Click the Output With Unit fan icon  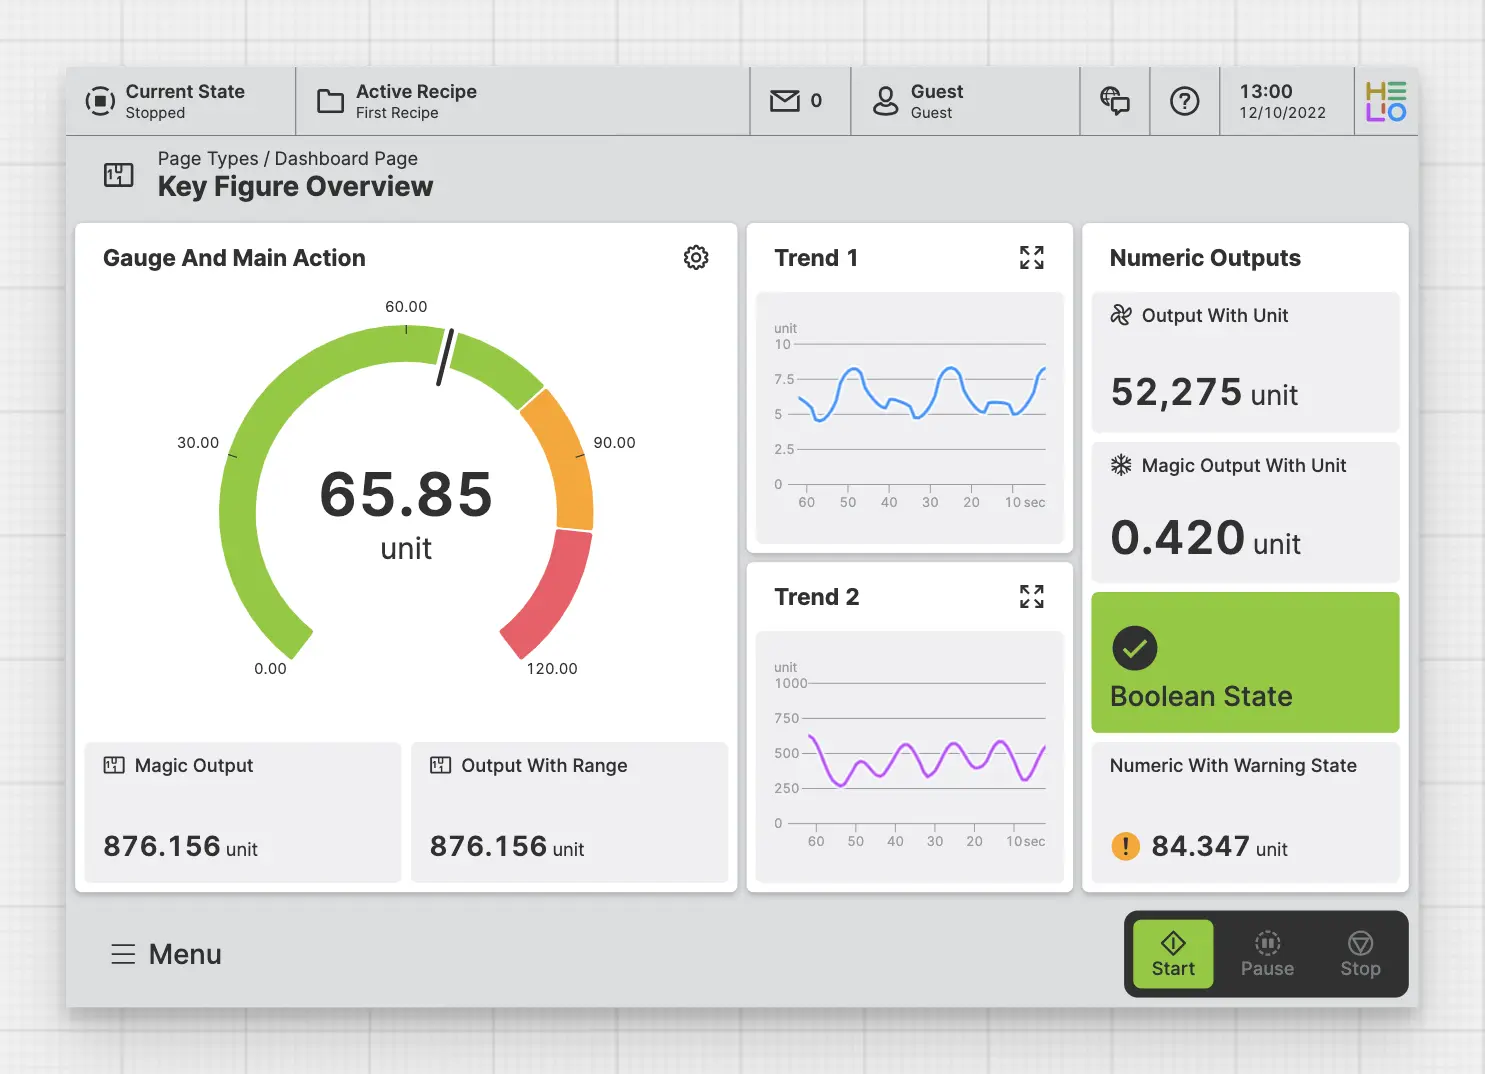point(1121,315)
